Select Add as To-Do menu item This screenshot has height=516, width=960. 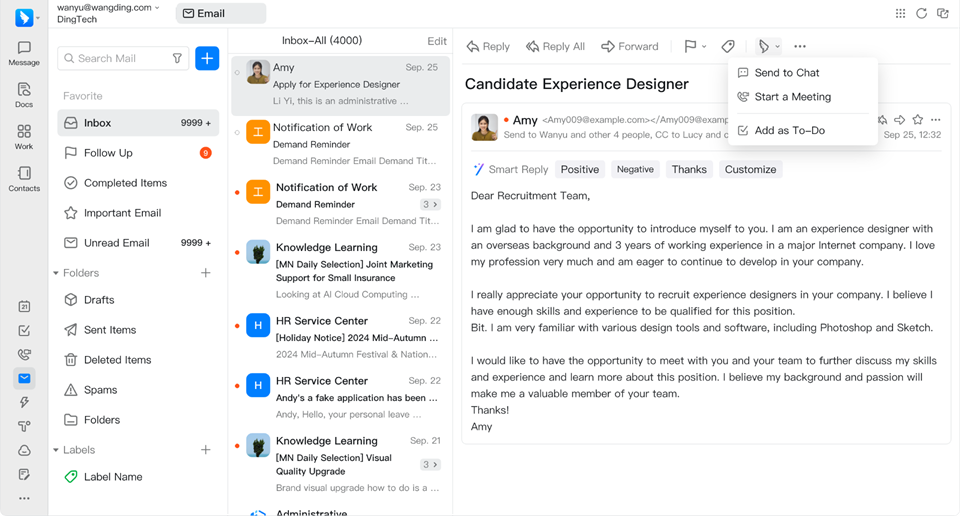pos(803,130)
